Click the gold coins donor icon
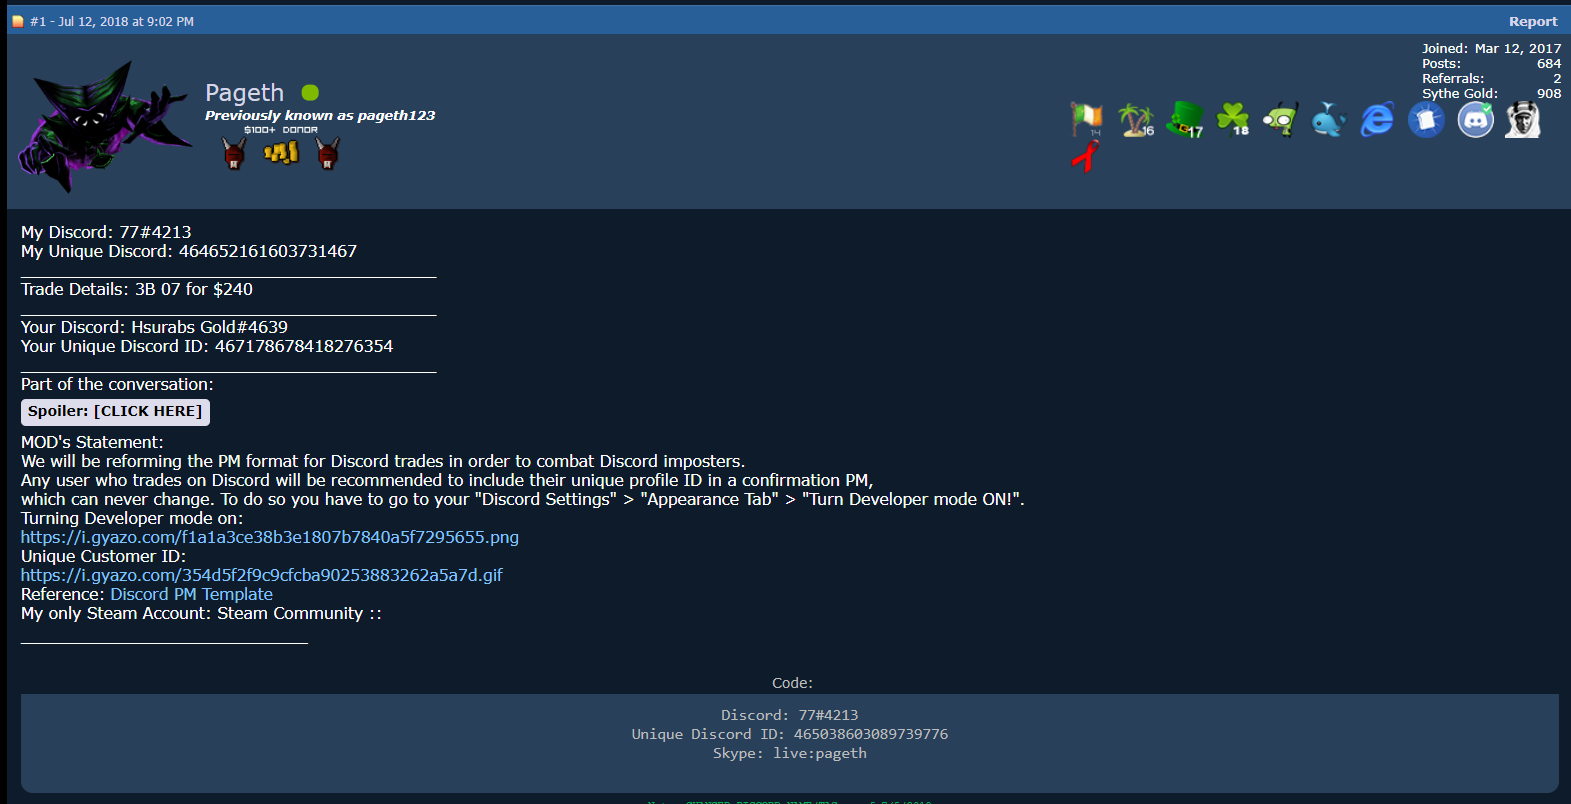The width and height of the screenshot is (1571, 804). 281,153
